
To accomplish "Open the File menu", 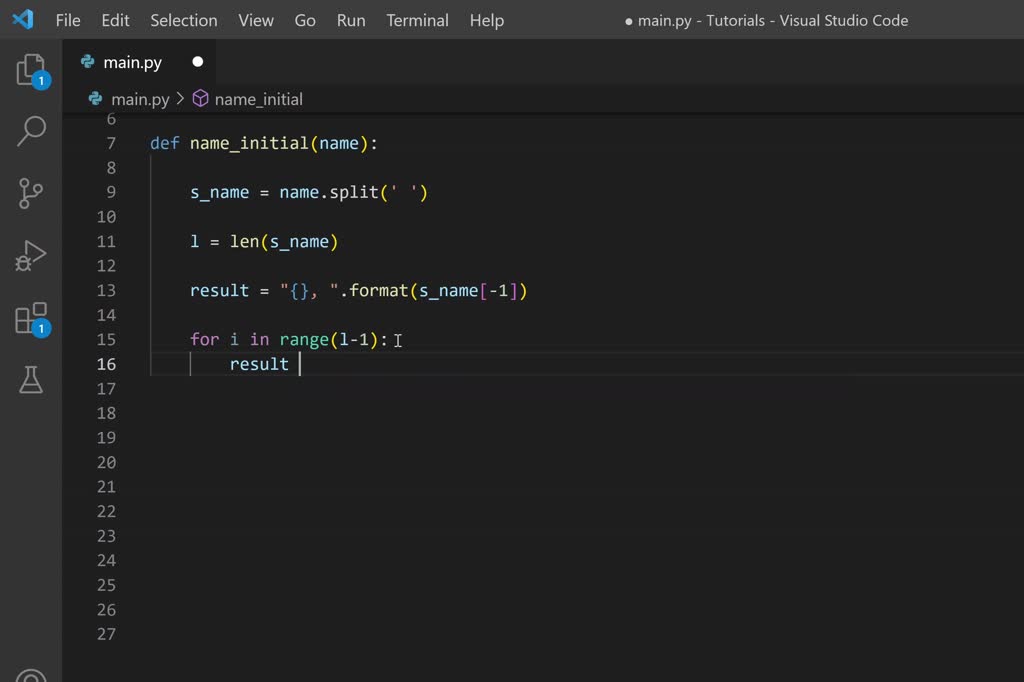I will point(67,20).
